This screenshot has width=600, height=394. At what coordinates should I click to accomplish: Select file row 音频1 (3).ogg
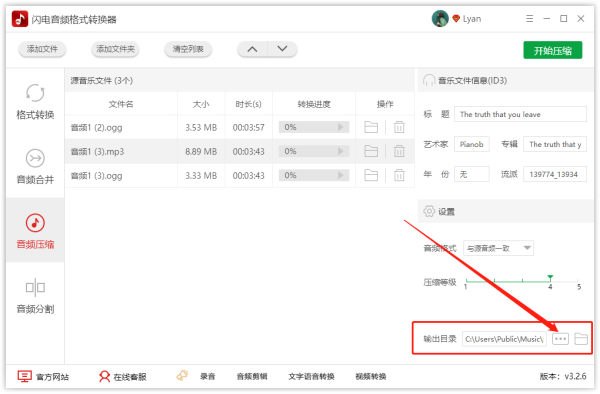240,176
